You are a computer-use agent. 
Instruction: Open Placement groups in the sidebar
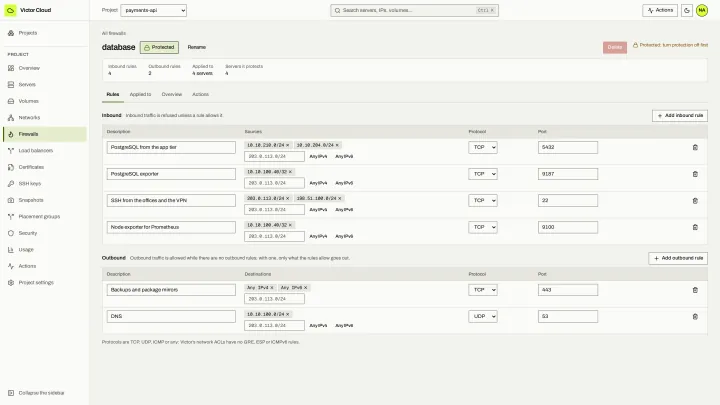[45, 217]
